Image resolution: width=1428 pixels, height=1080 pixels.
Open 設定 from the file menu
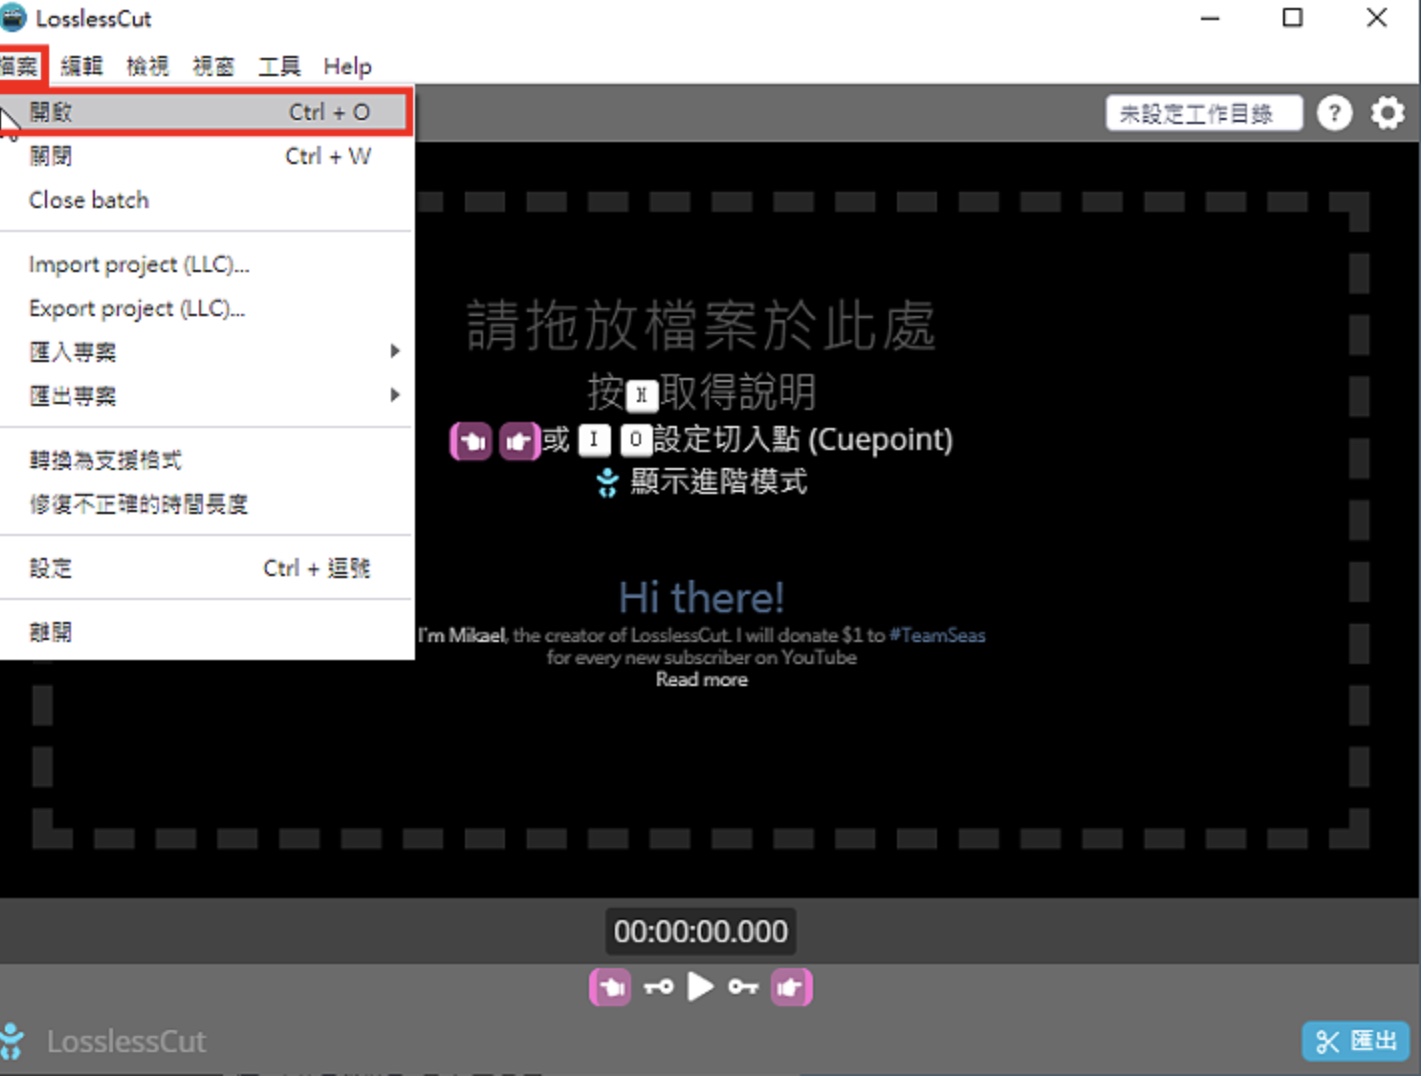pyautogui.click(x=207, y=568)
